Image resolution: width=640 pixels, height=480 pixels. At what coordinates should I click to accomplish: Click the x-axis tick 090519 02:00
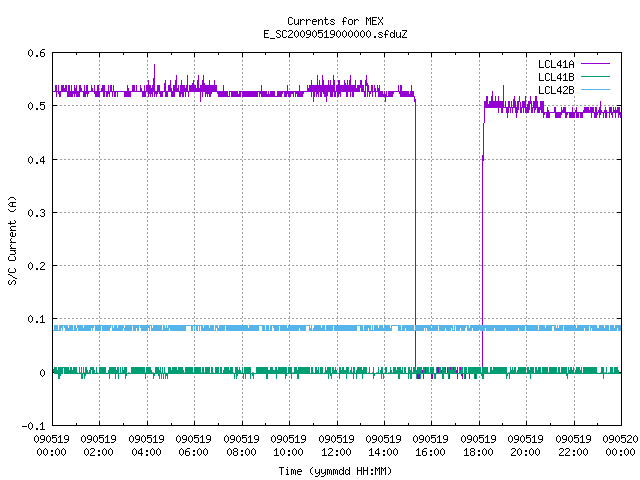point(98,445)
